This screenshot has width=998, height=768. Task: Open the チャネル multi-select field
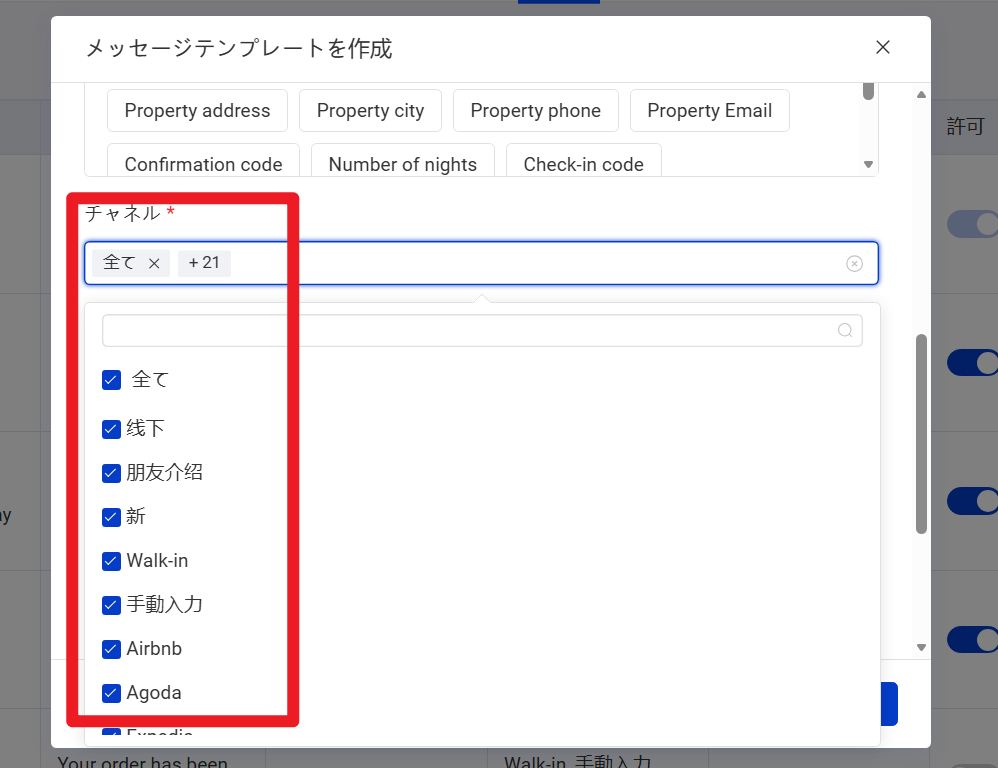481,263
